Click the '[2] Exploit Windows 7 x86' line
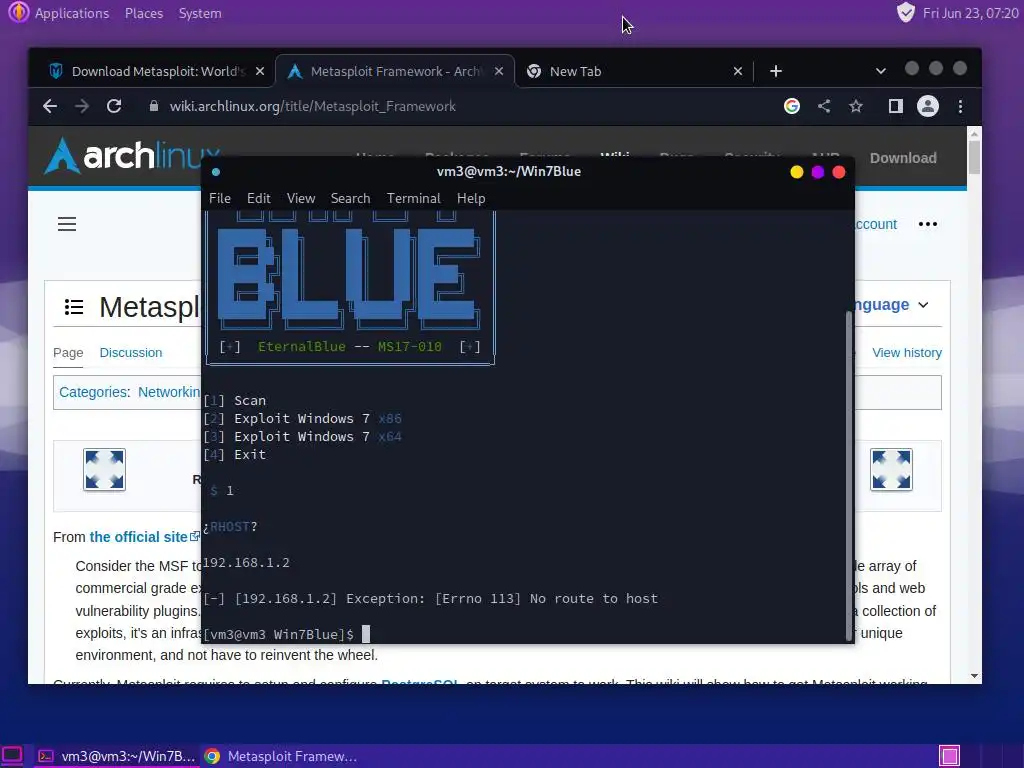This screenshot has height=768, width=1024. point(302,419)
